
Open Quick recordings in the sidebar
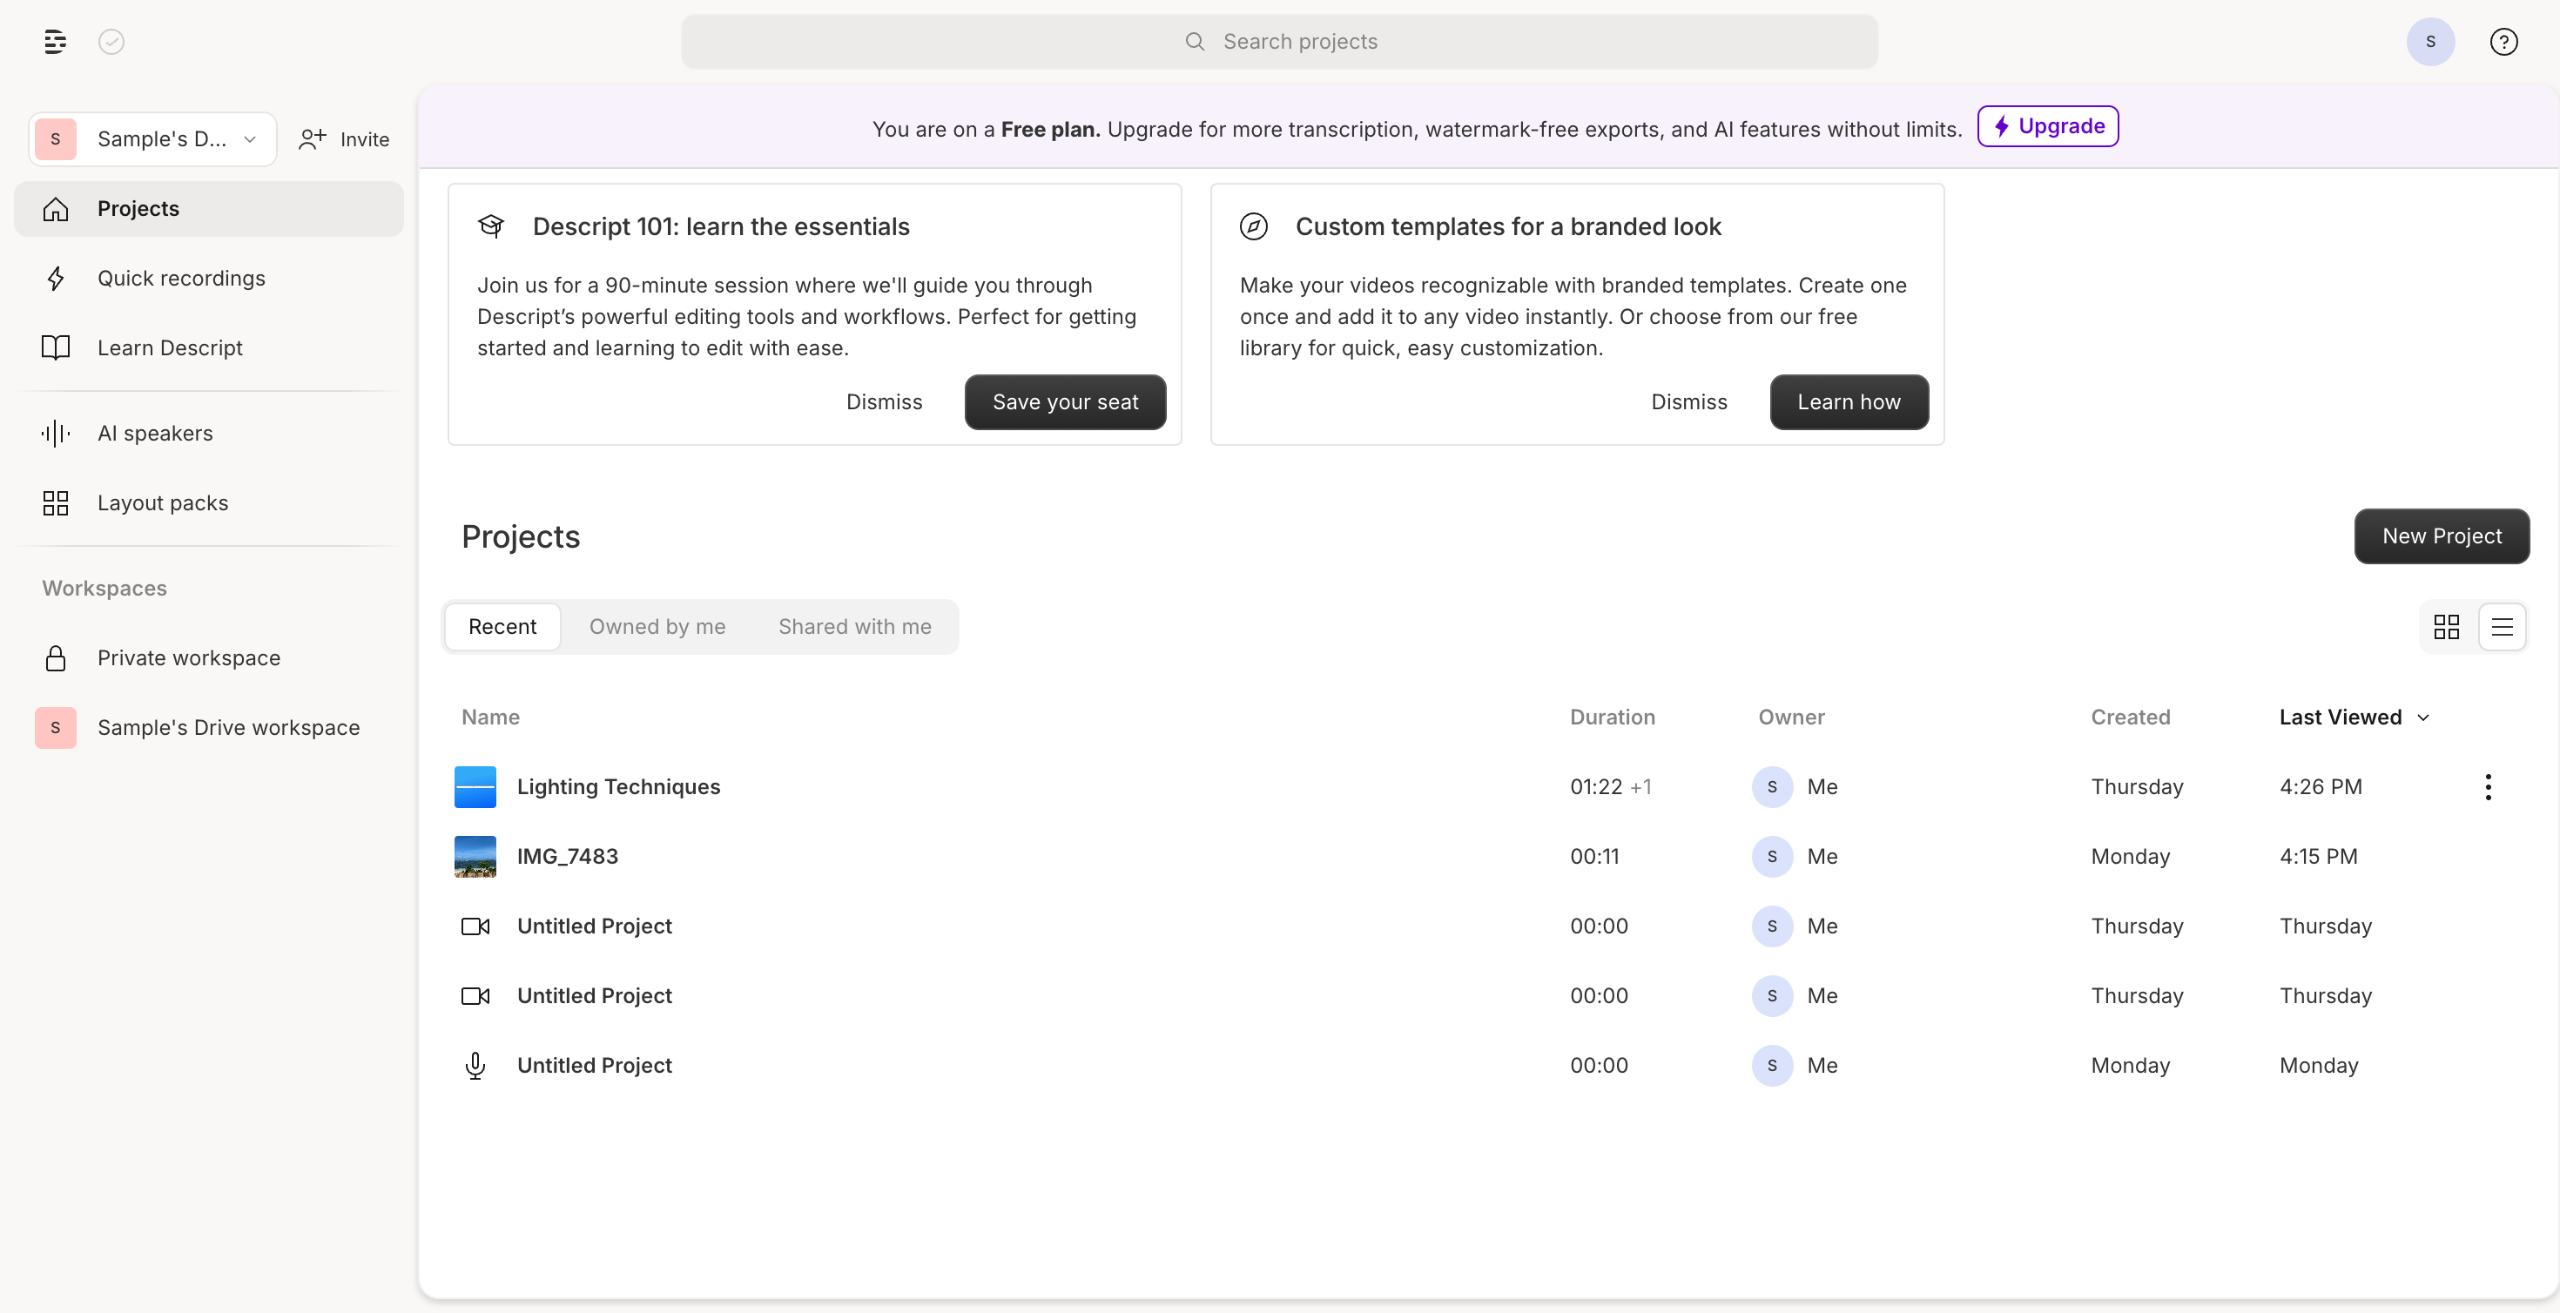click(181, 278)
